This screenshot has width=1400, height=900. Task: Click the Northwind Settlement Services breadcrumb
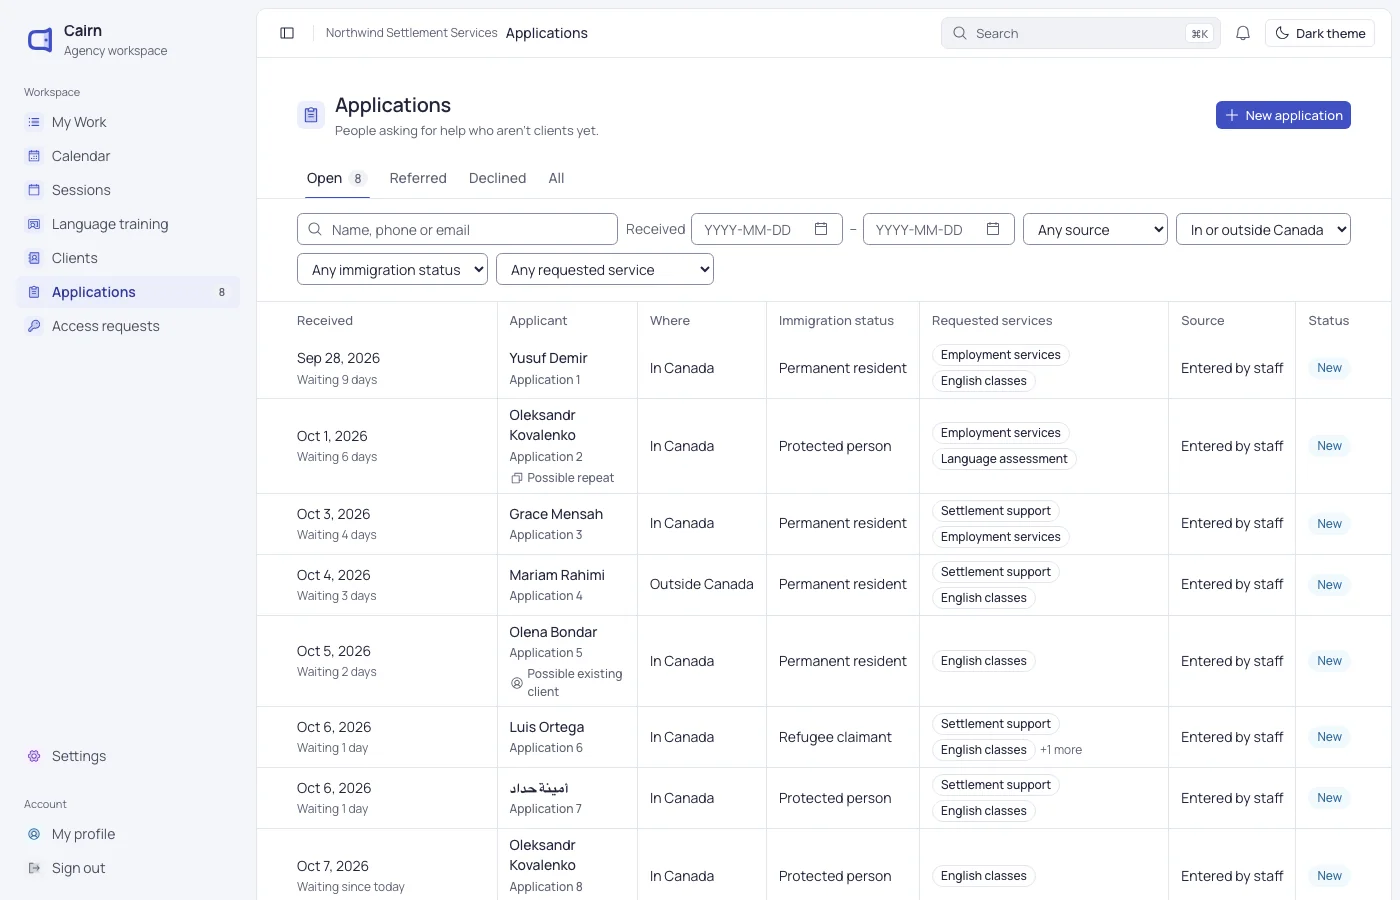(x=411, y=33)
